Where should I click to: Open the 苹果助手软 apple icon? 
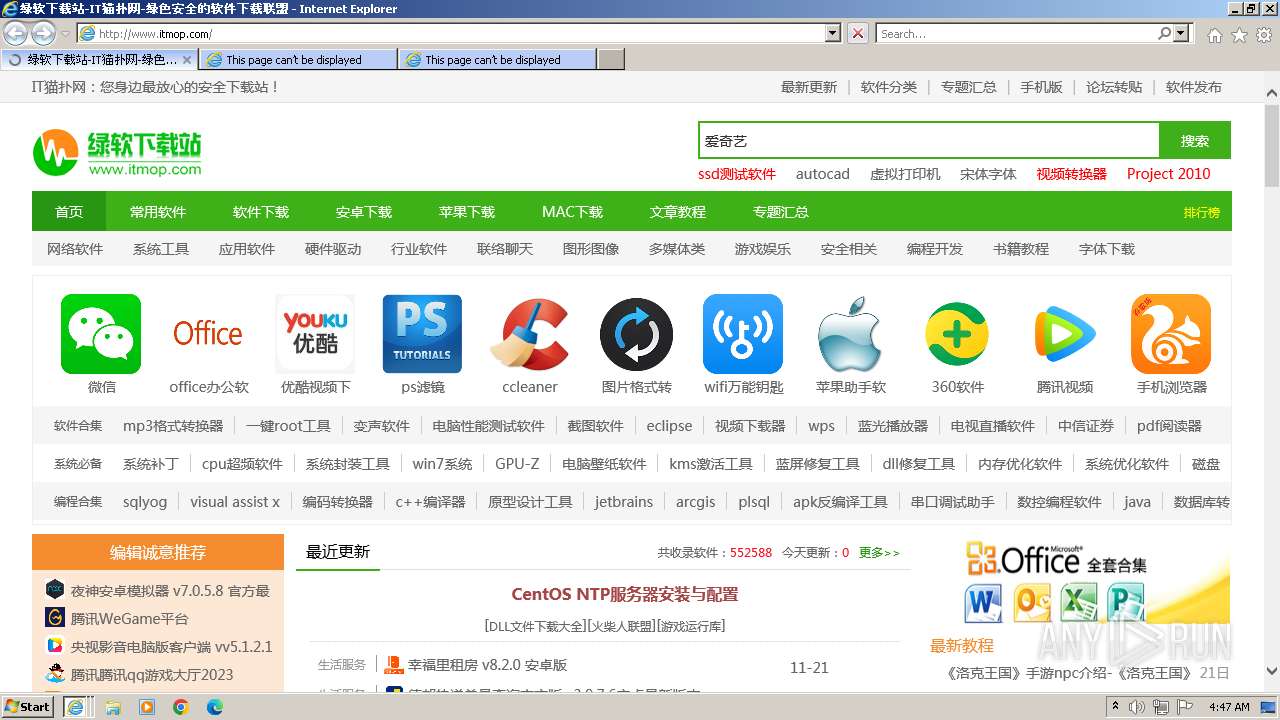click(850, 334)
